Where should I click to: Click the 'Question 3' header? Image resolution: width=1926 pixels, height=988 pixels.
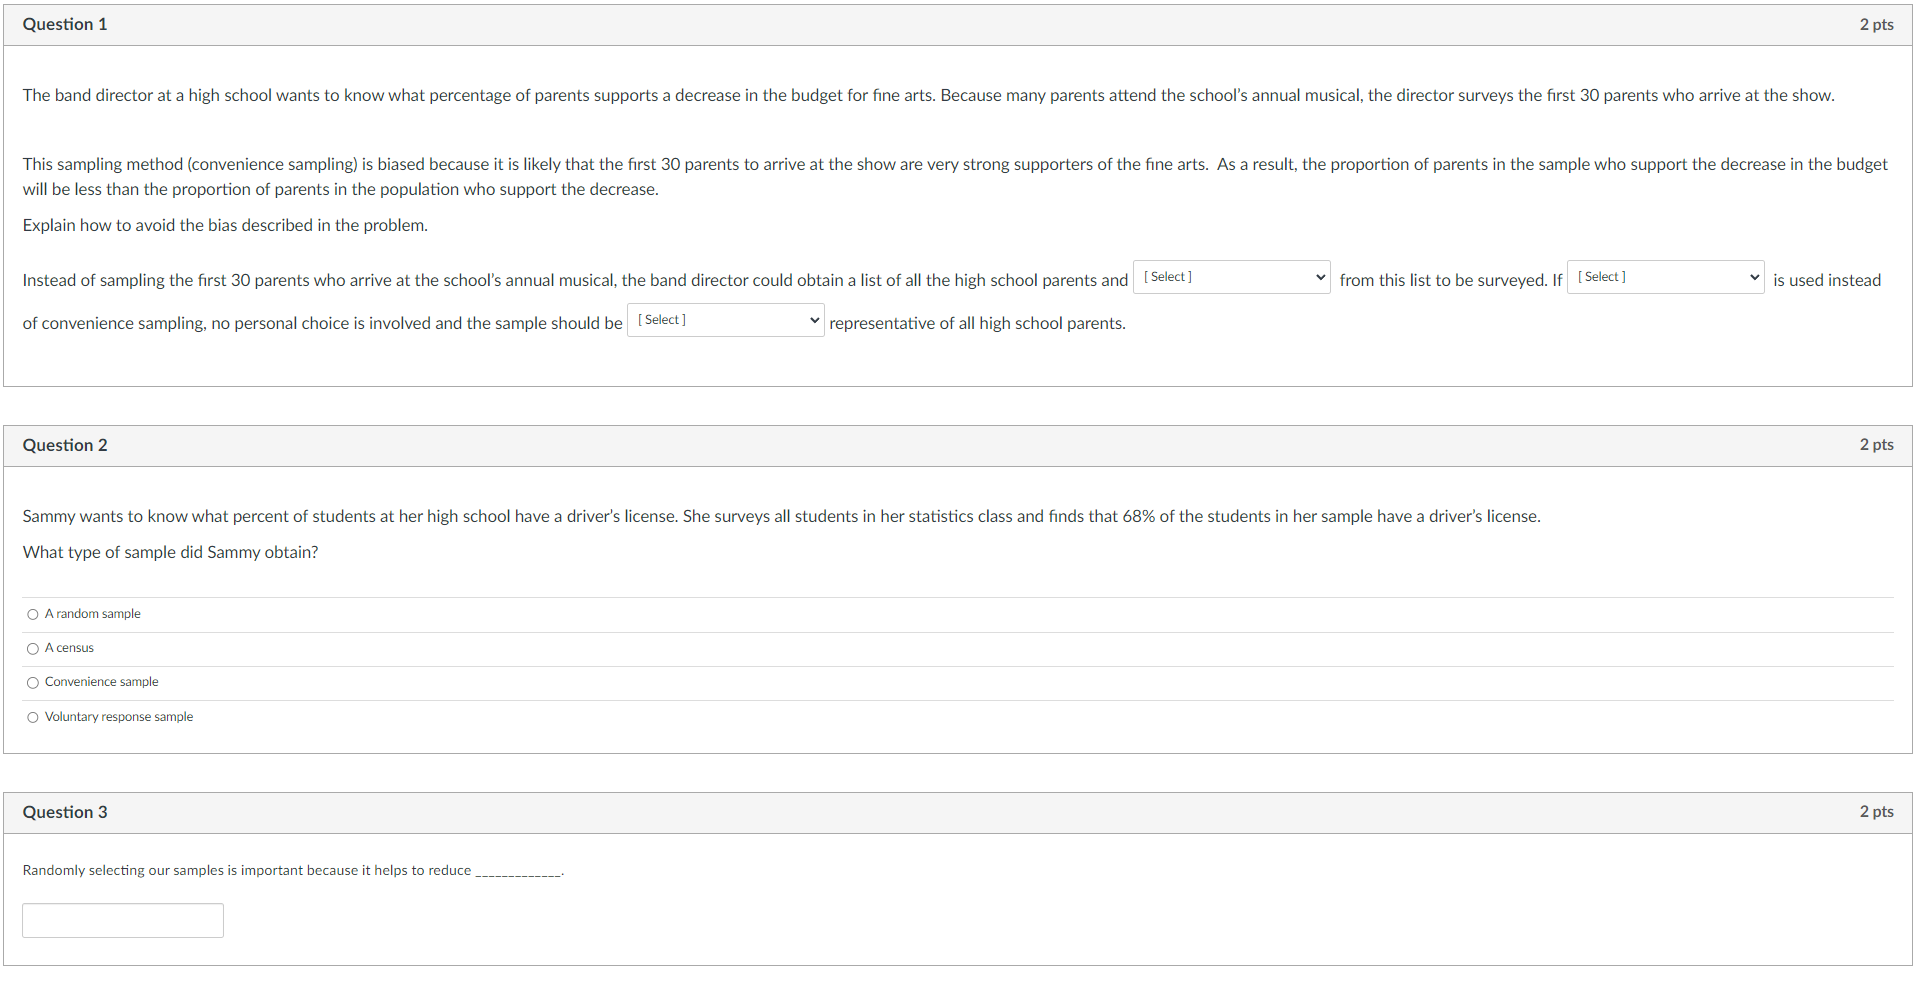pyautogui.click(x=64, y=811)
